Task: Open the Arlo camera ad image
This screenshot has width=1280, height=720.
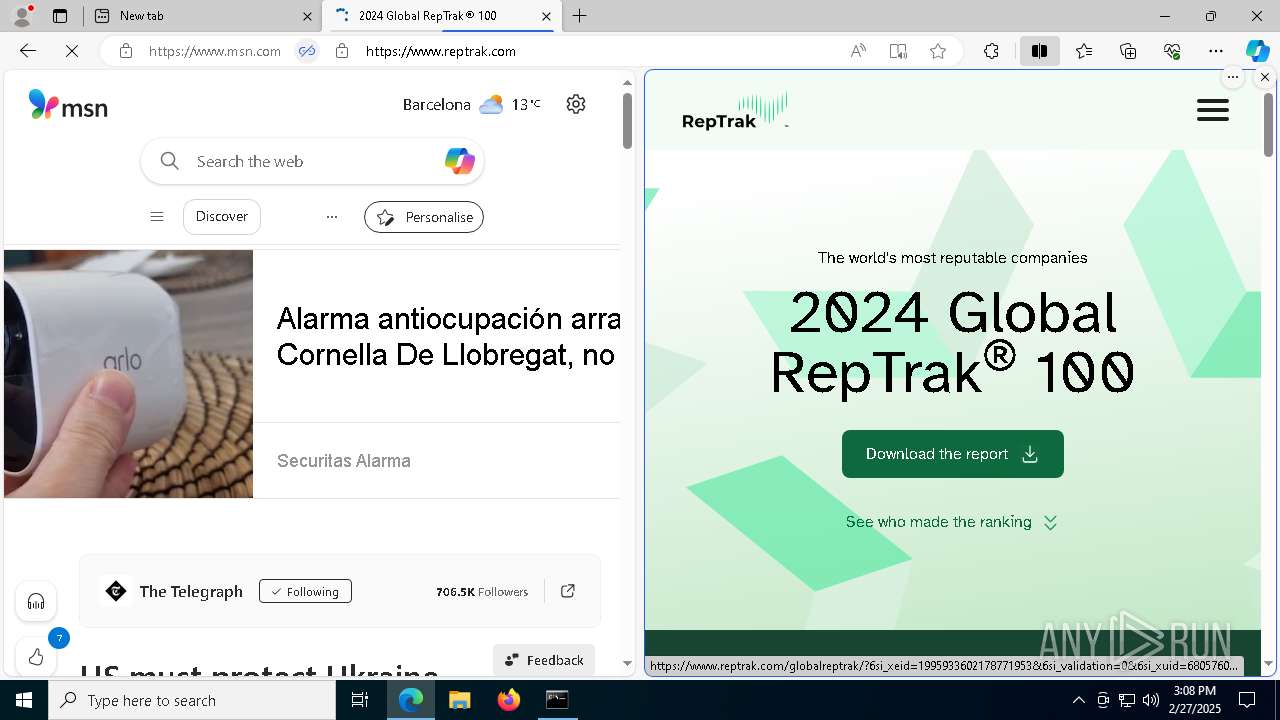Action: point(128,374)
